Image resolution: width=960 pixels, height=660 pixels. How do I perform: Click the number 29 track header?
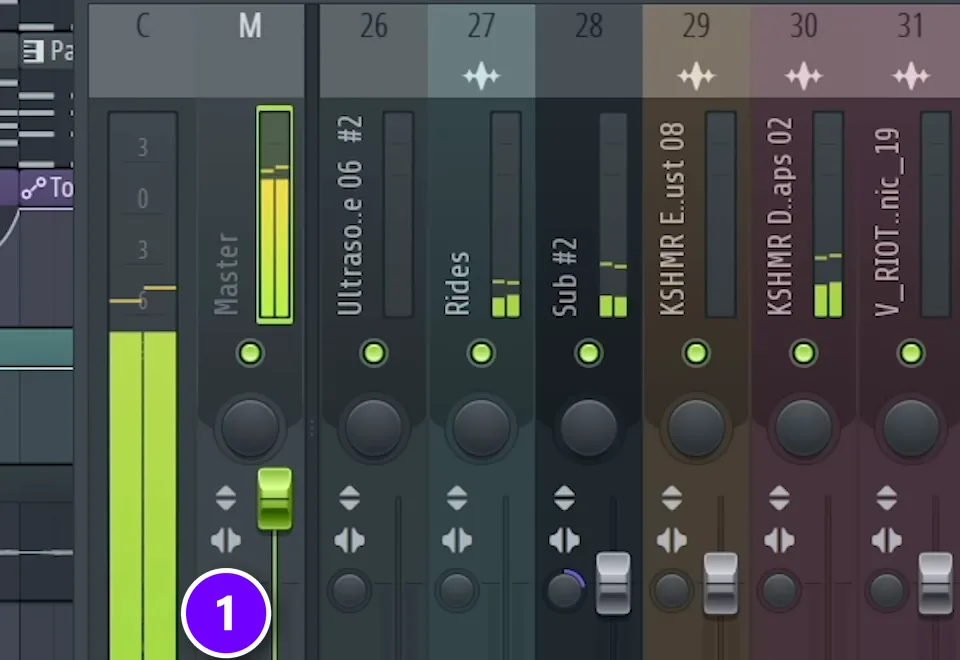coord(696,51)
